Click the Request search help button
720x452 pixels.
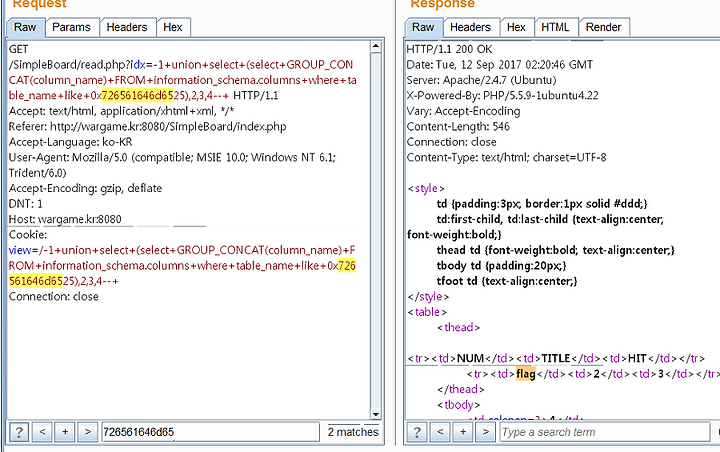[19, 432]
